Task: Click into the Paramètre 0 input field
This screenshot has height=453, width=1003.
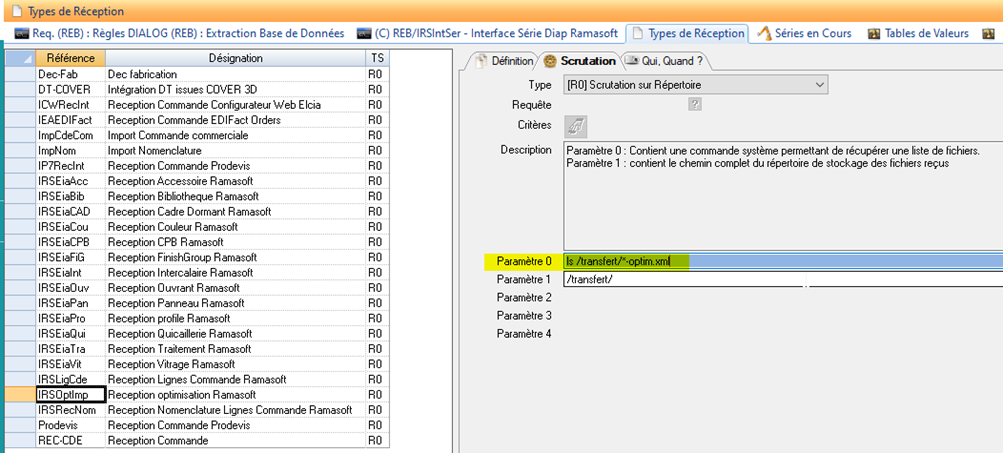Action: (x=780, y=262)
